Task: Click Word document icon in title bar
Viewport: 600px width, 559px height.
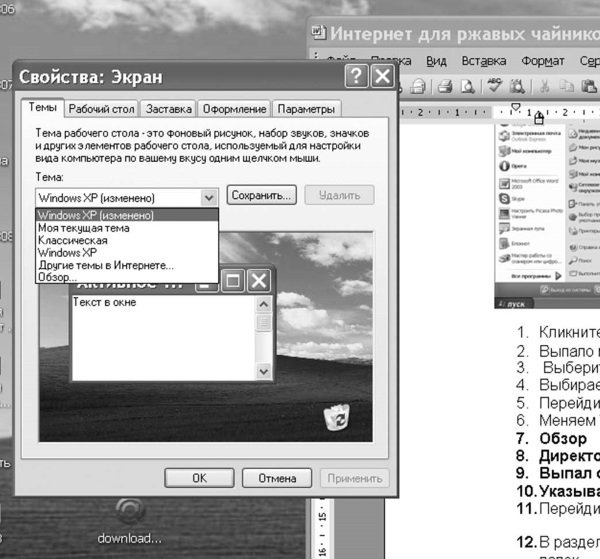Action: click(318, 33)
